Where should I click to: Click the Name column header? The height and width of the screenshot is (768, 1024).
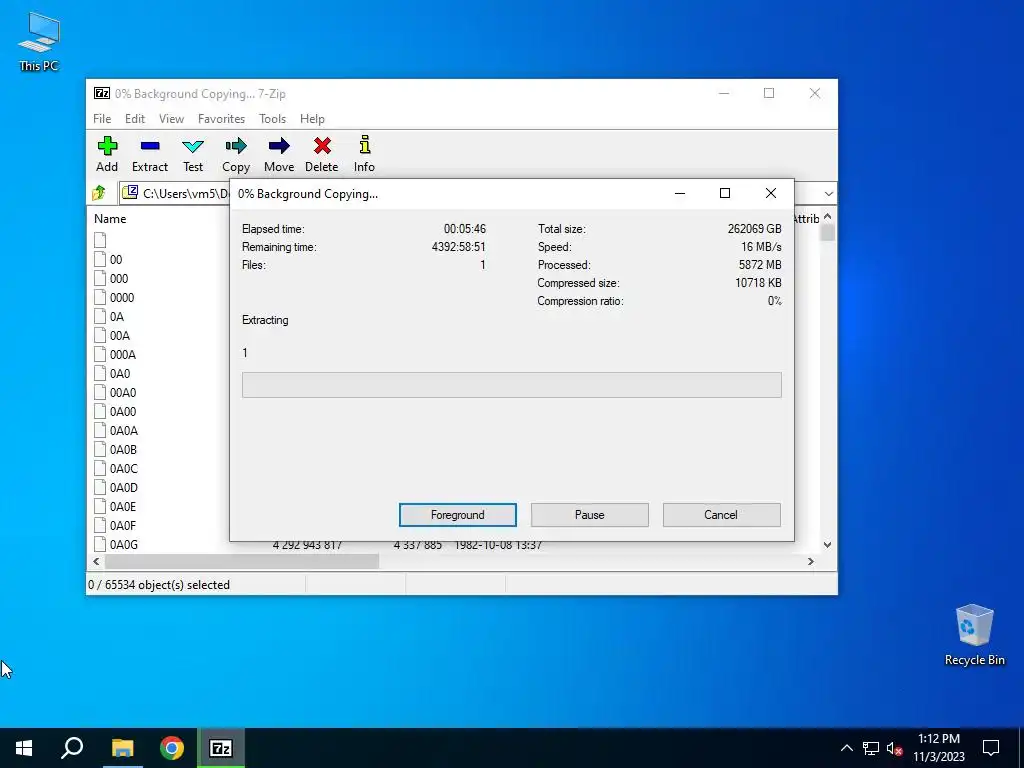coord(110,219)
